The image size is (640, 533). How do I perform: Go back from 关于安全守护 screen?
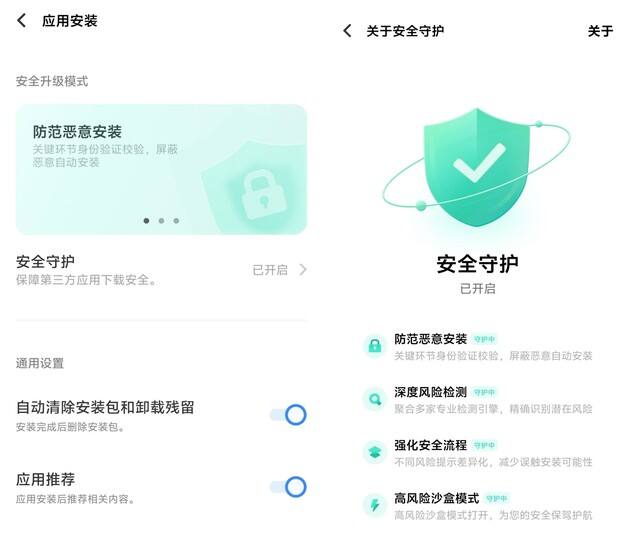[347, 31]
